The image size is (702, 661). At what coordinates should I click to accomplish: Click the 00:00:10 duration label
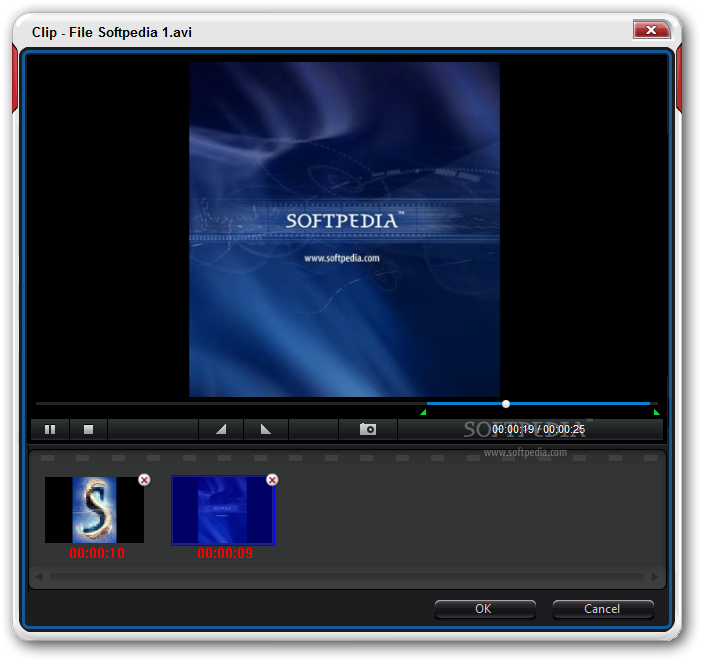97,553
